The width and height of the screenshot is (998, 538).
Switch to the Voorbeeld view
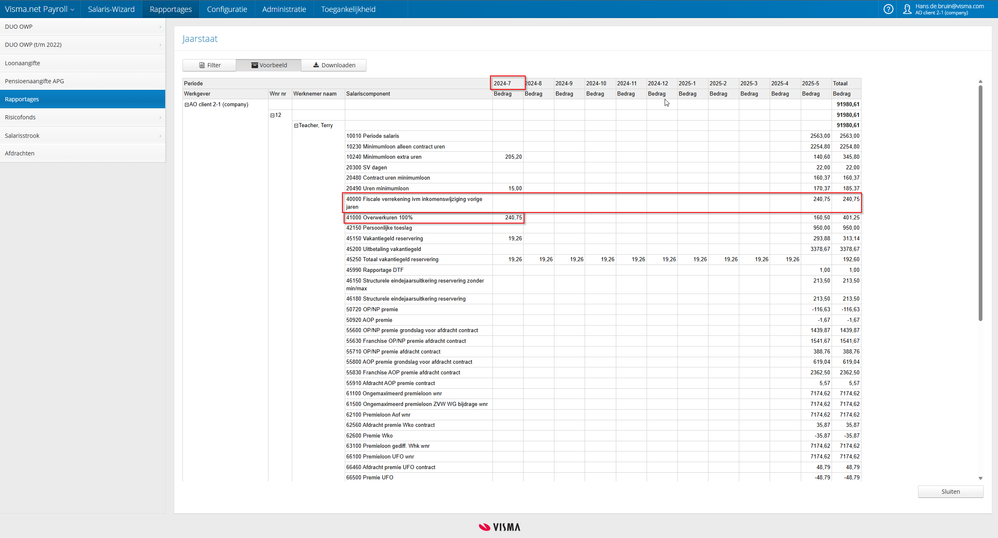(x=269, y=65)
